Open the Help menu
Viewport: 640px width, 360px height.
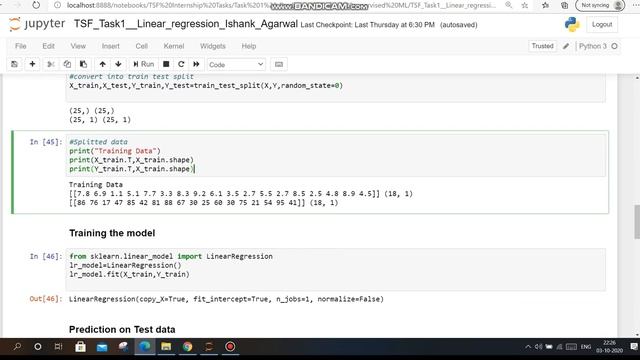(249, 46)
